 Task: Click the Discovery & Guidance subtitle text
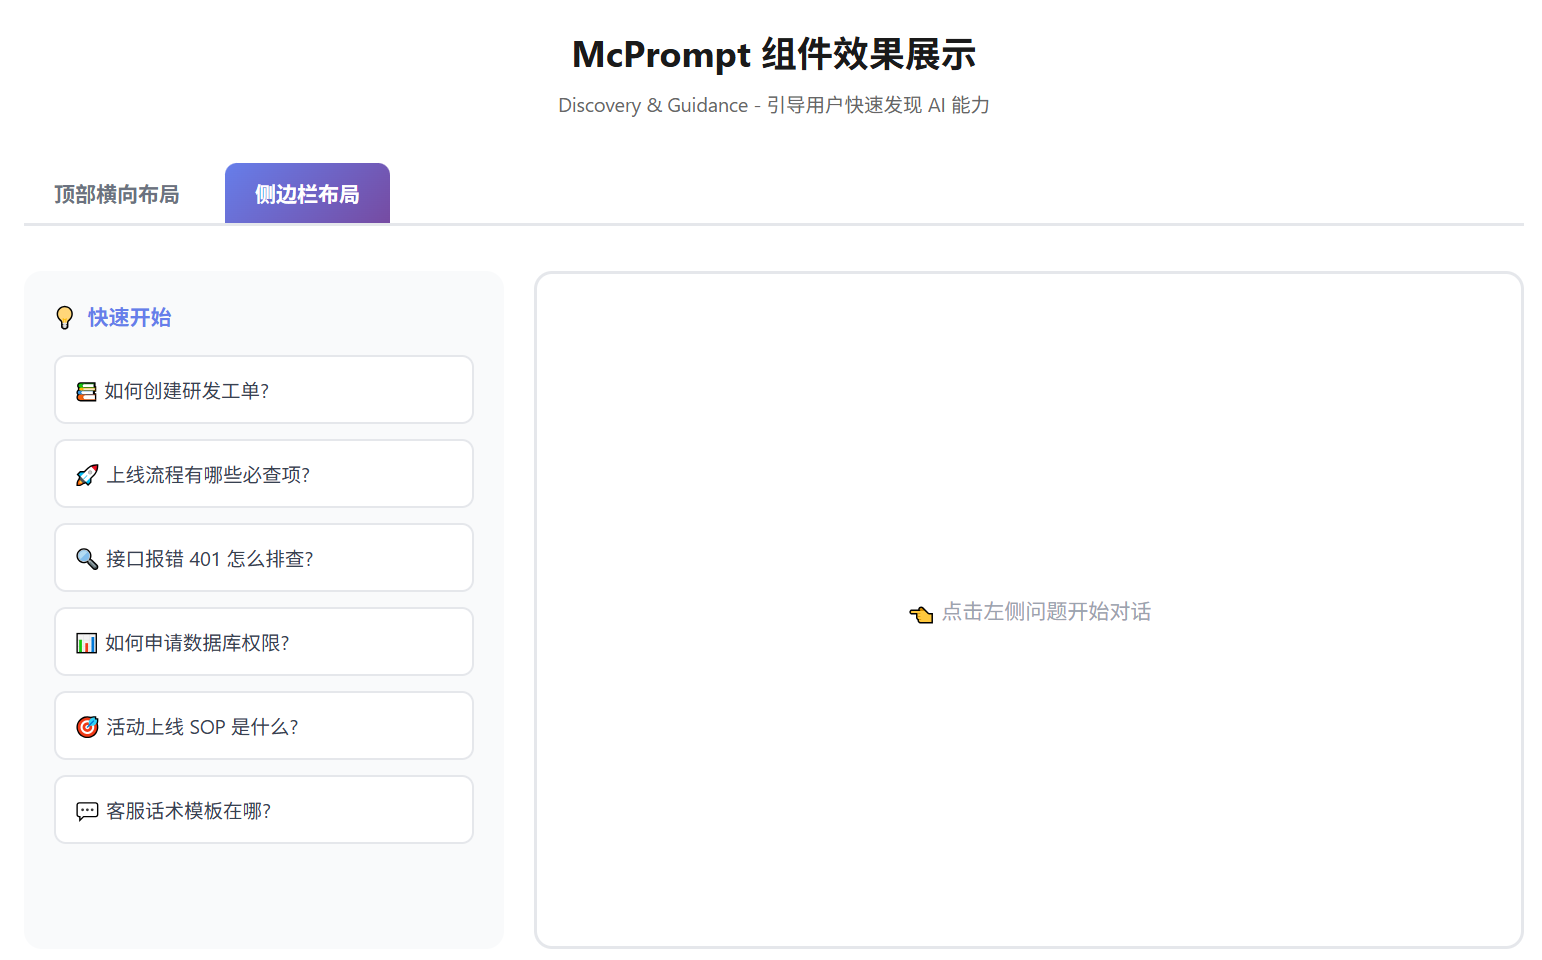tap(773, 104)
